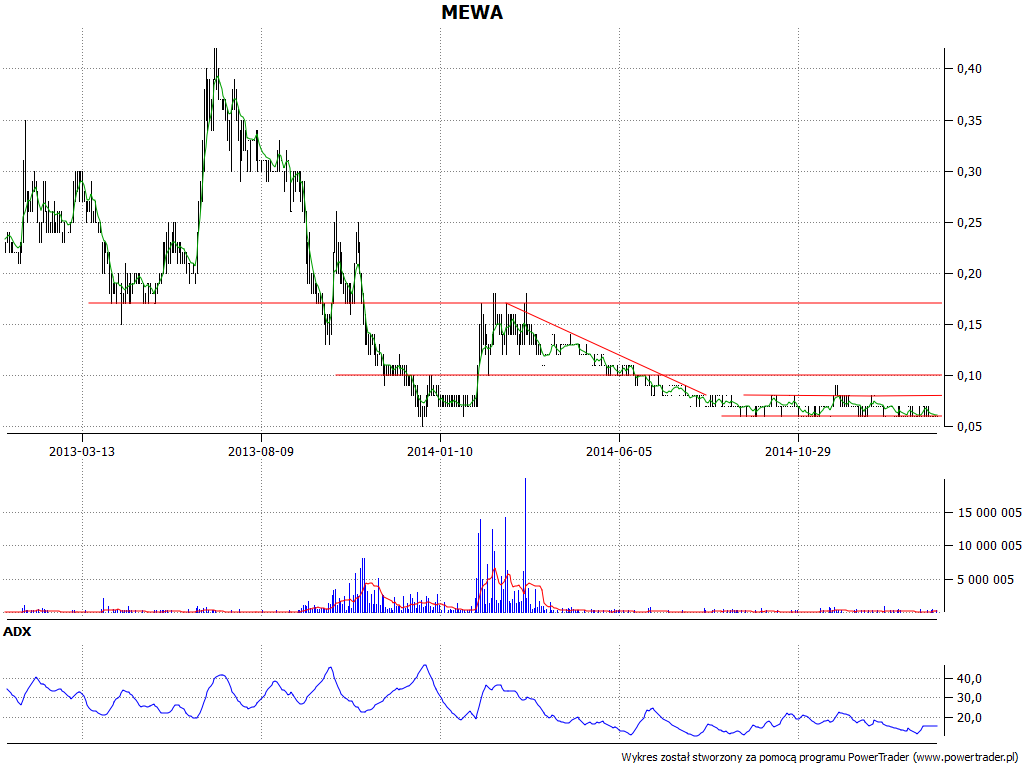Click the 20,0 ADX axis label

pos(969,718)
